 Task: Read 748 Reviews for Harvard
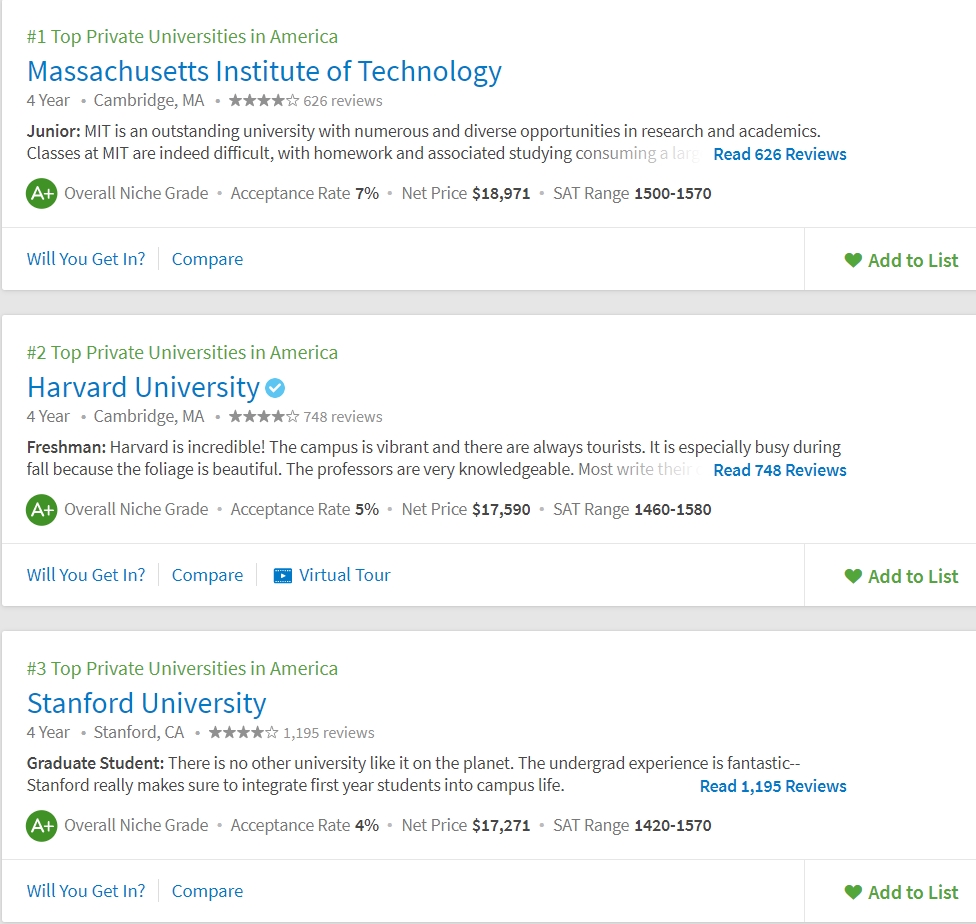pyautogui.click(x=780, y=470)
